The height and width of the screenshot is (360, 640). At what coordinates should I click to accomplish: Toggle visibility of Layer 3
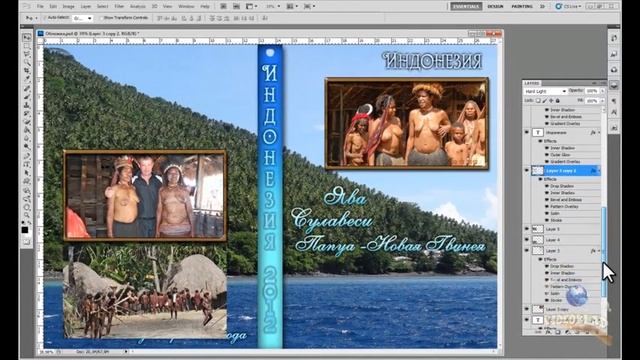point(527,250)
